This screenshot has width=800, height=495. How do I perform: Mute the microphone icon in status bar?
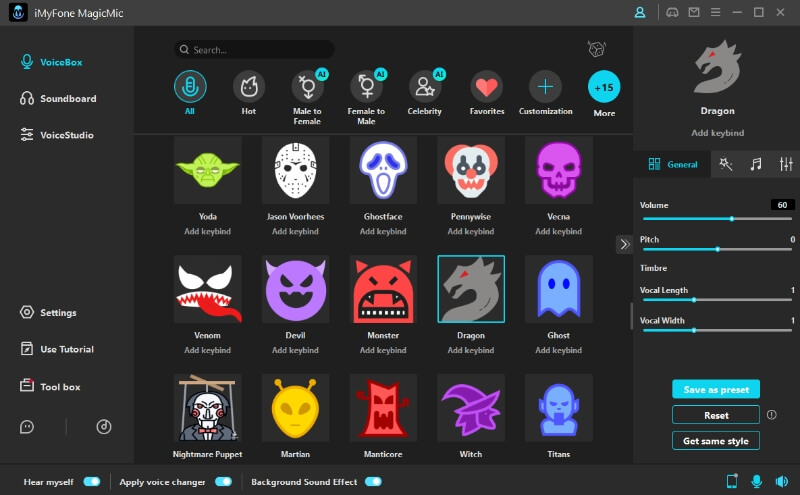tap(757, 481)
